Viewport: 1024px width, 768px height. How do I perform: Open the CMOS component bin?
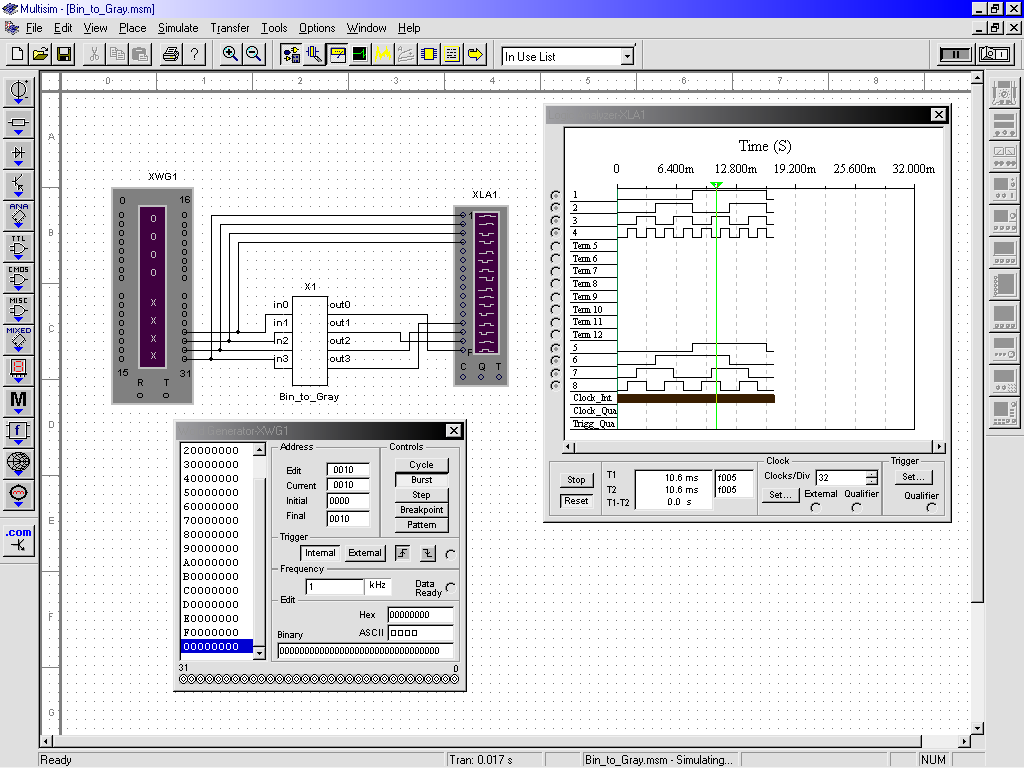pos(18,278)
